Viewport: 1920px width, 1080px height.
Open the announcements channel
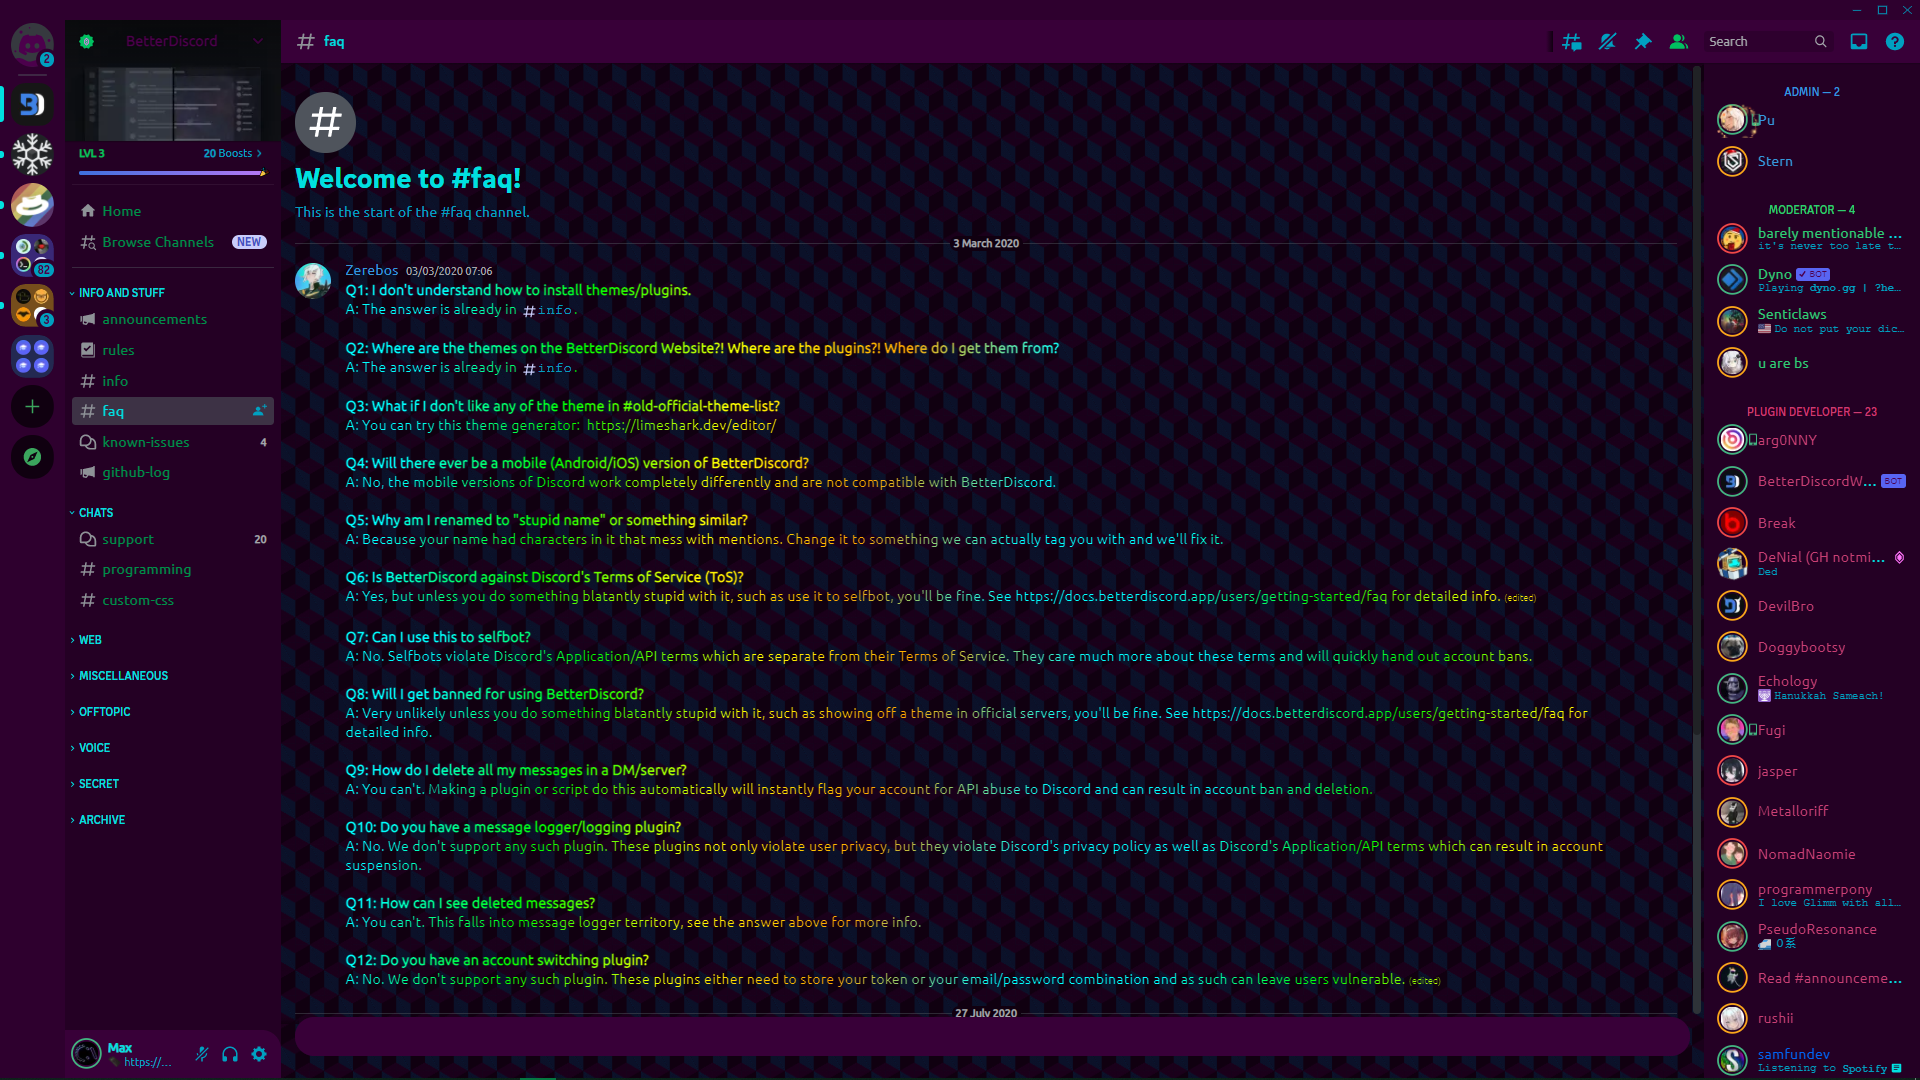[154, 319]
